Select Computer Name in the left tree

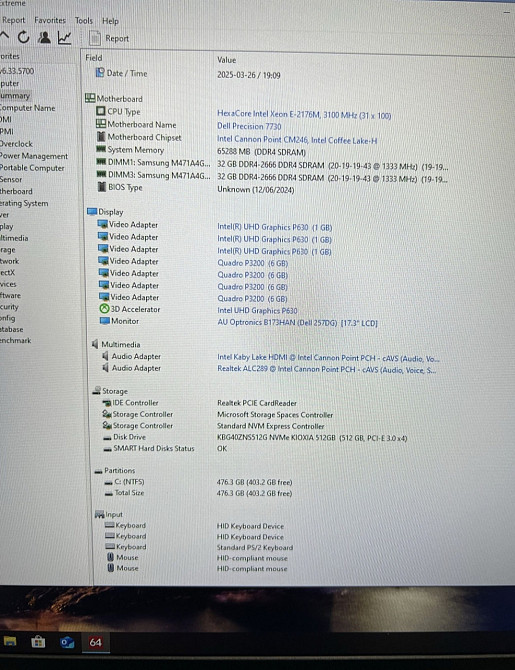pos(27,108)
